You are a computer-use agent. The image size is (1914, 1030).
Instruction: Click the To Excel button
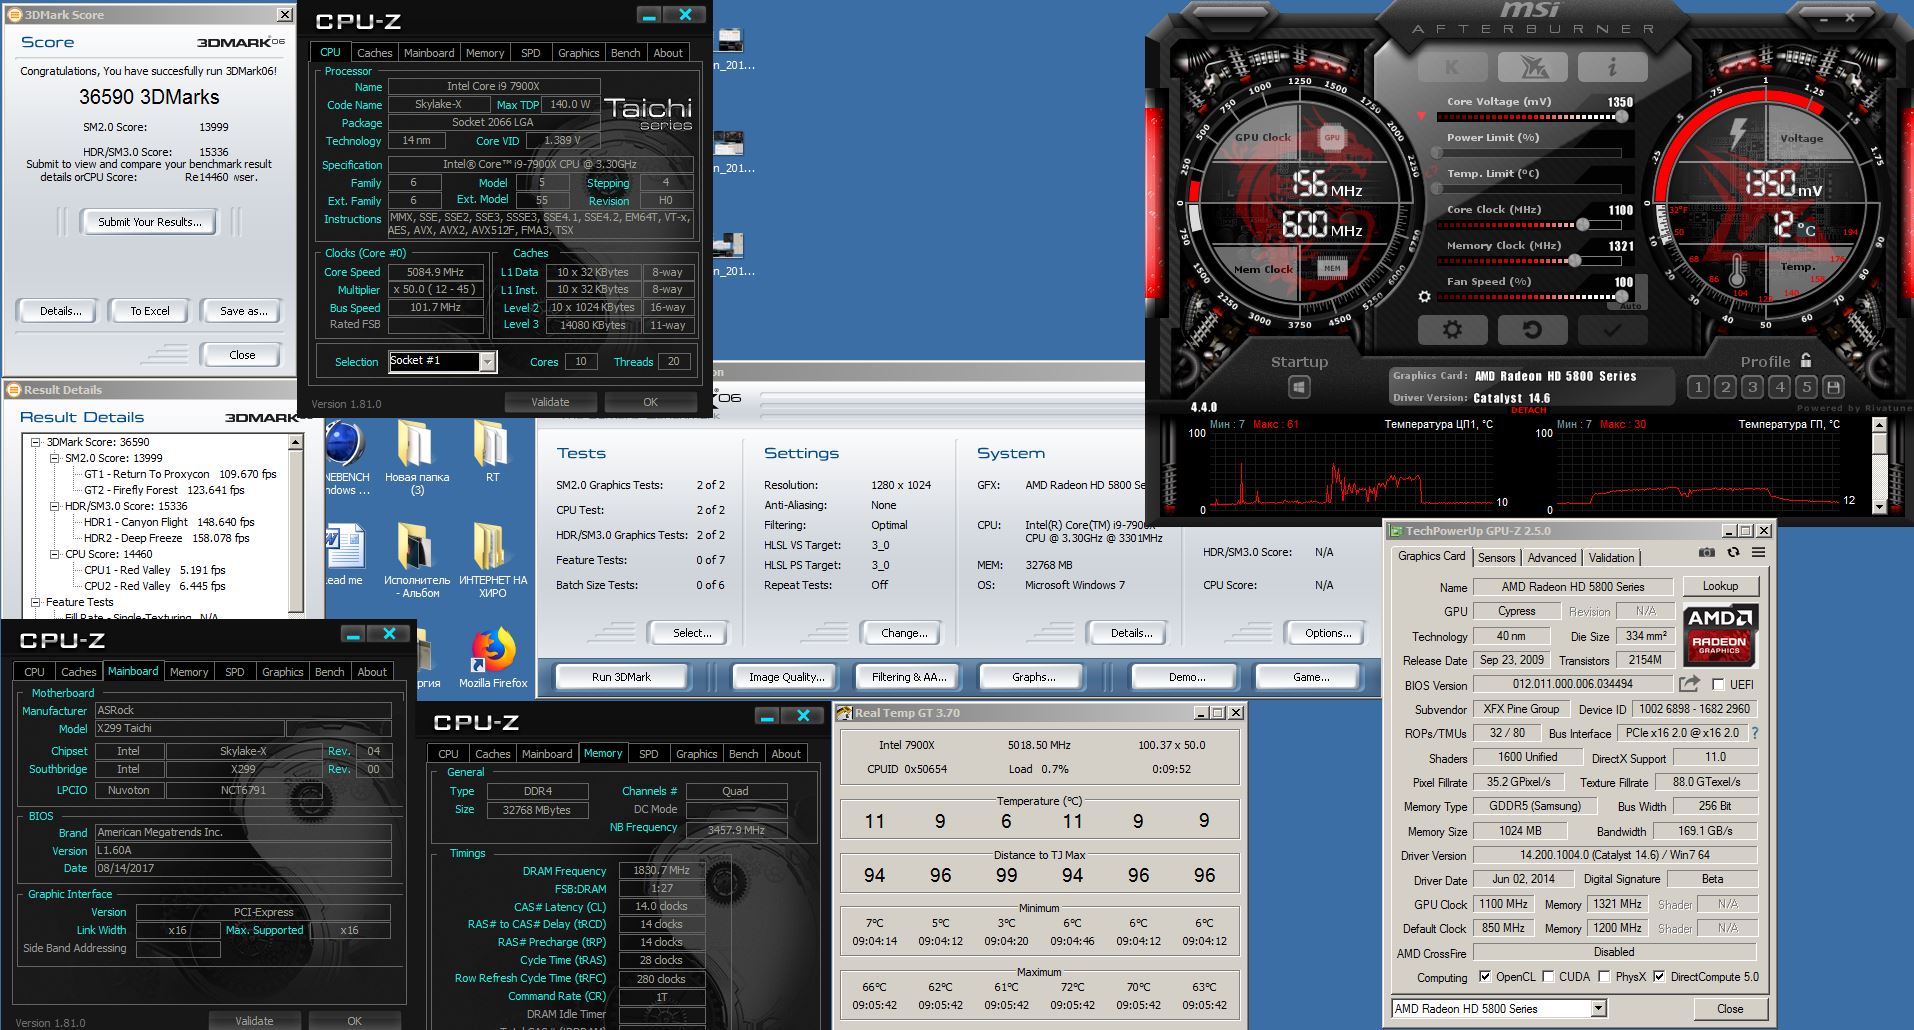pos(150,311)
